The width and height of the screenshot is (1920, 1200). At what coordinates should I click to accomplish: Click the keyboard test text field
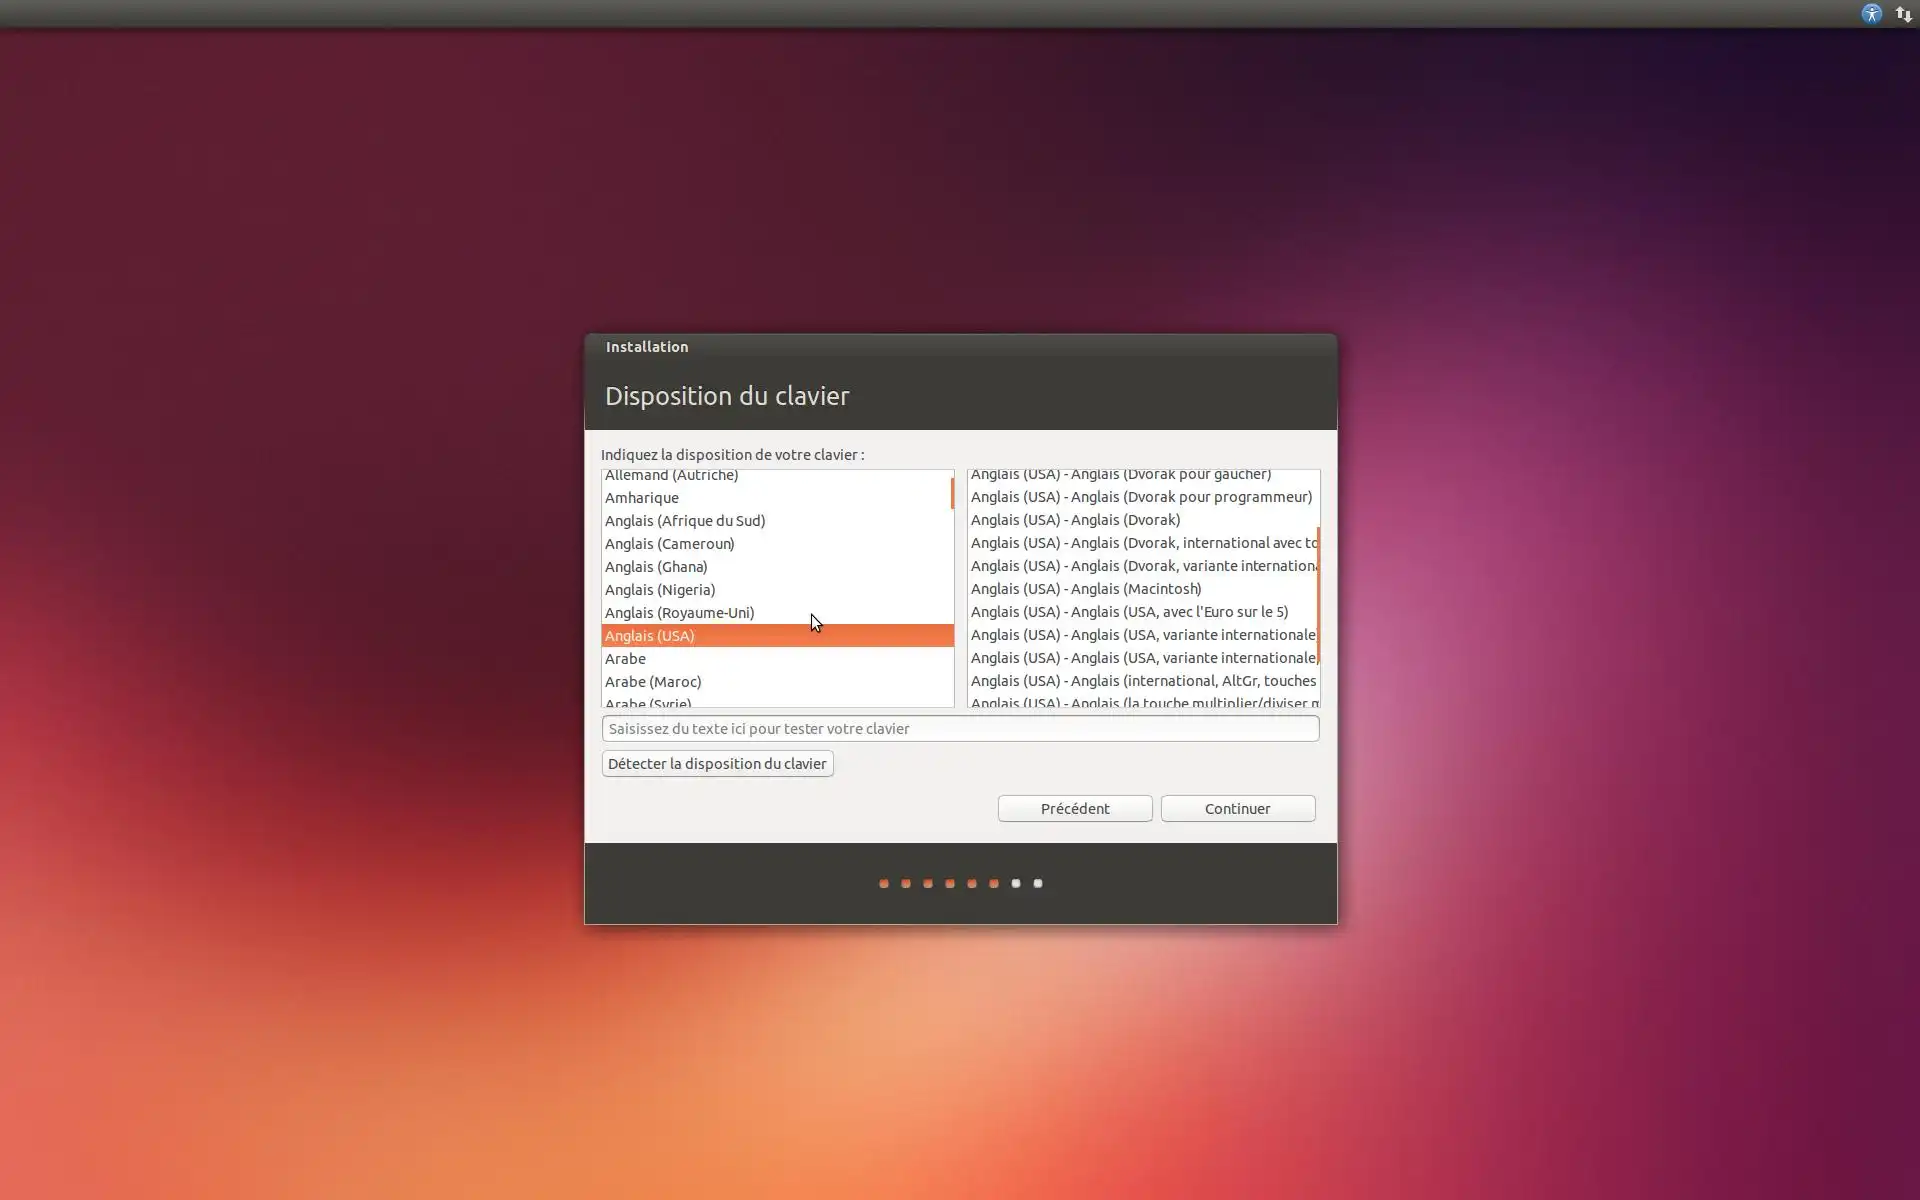coord(960,729)
